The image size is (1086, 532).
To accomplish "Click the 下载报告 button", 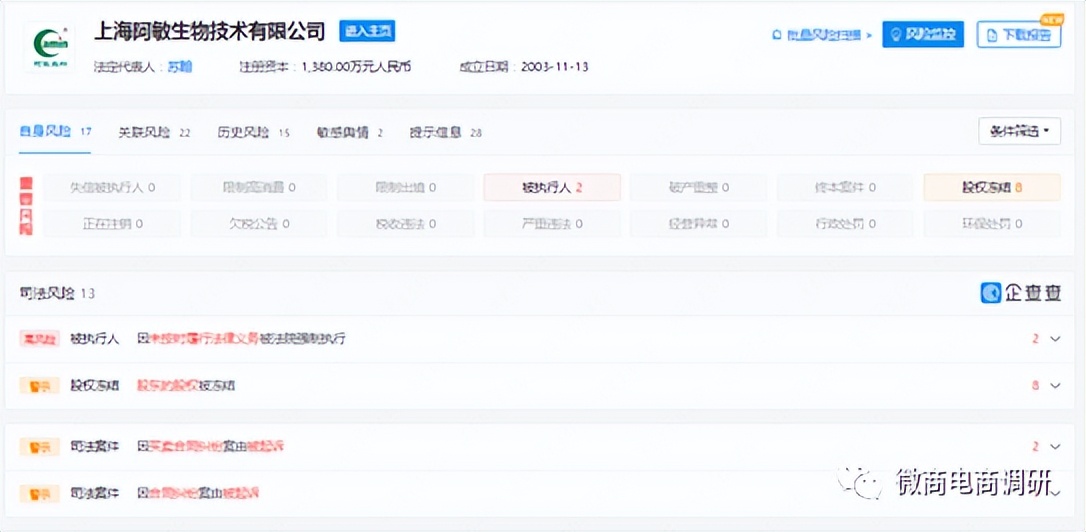I will (x=1019, y=35).
